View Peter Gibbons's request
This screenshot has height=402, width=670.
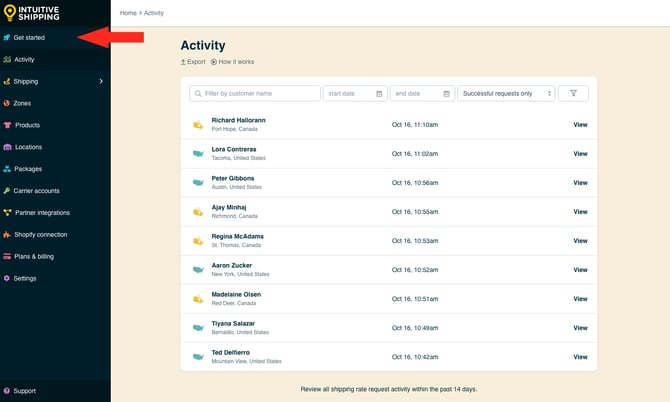[x=580, y=183]
